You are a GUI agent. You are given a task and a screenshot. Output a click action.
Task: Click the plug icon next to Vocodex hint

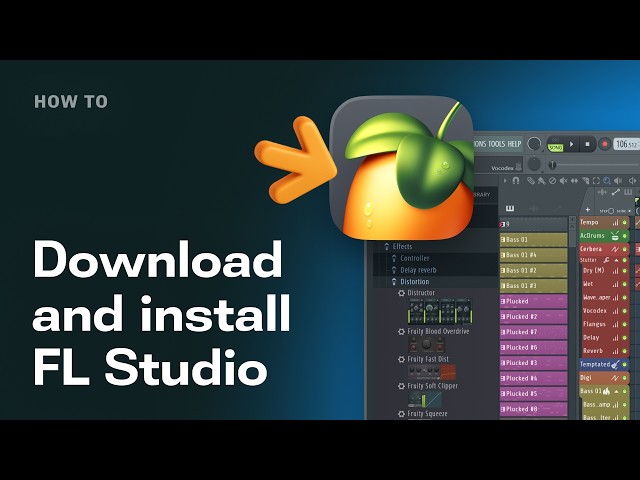518,167
